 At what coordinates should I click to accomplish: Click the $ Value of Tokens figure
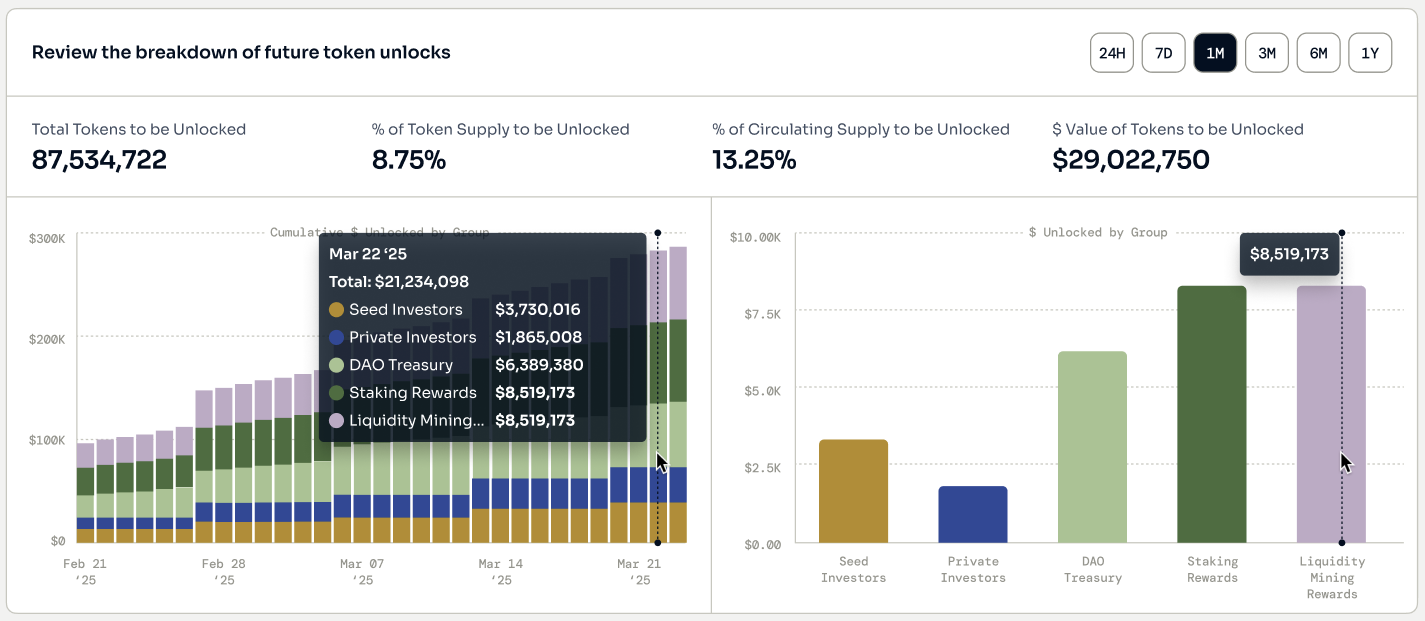tap(1130, 160)
